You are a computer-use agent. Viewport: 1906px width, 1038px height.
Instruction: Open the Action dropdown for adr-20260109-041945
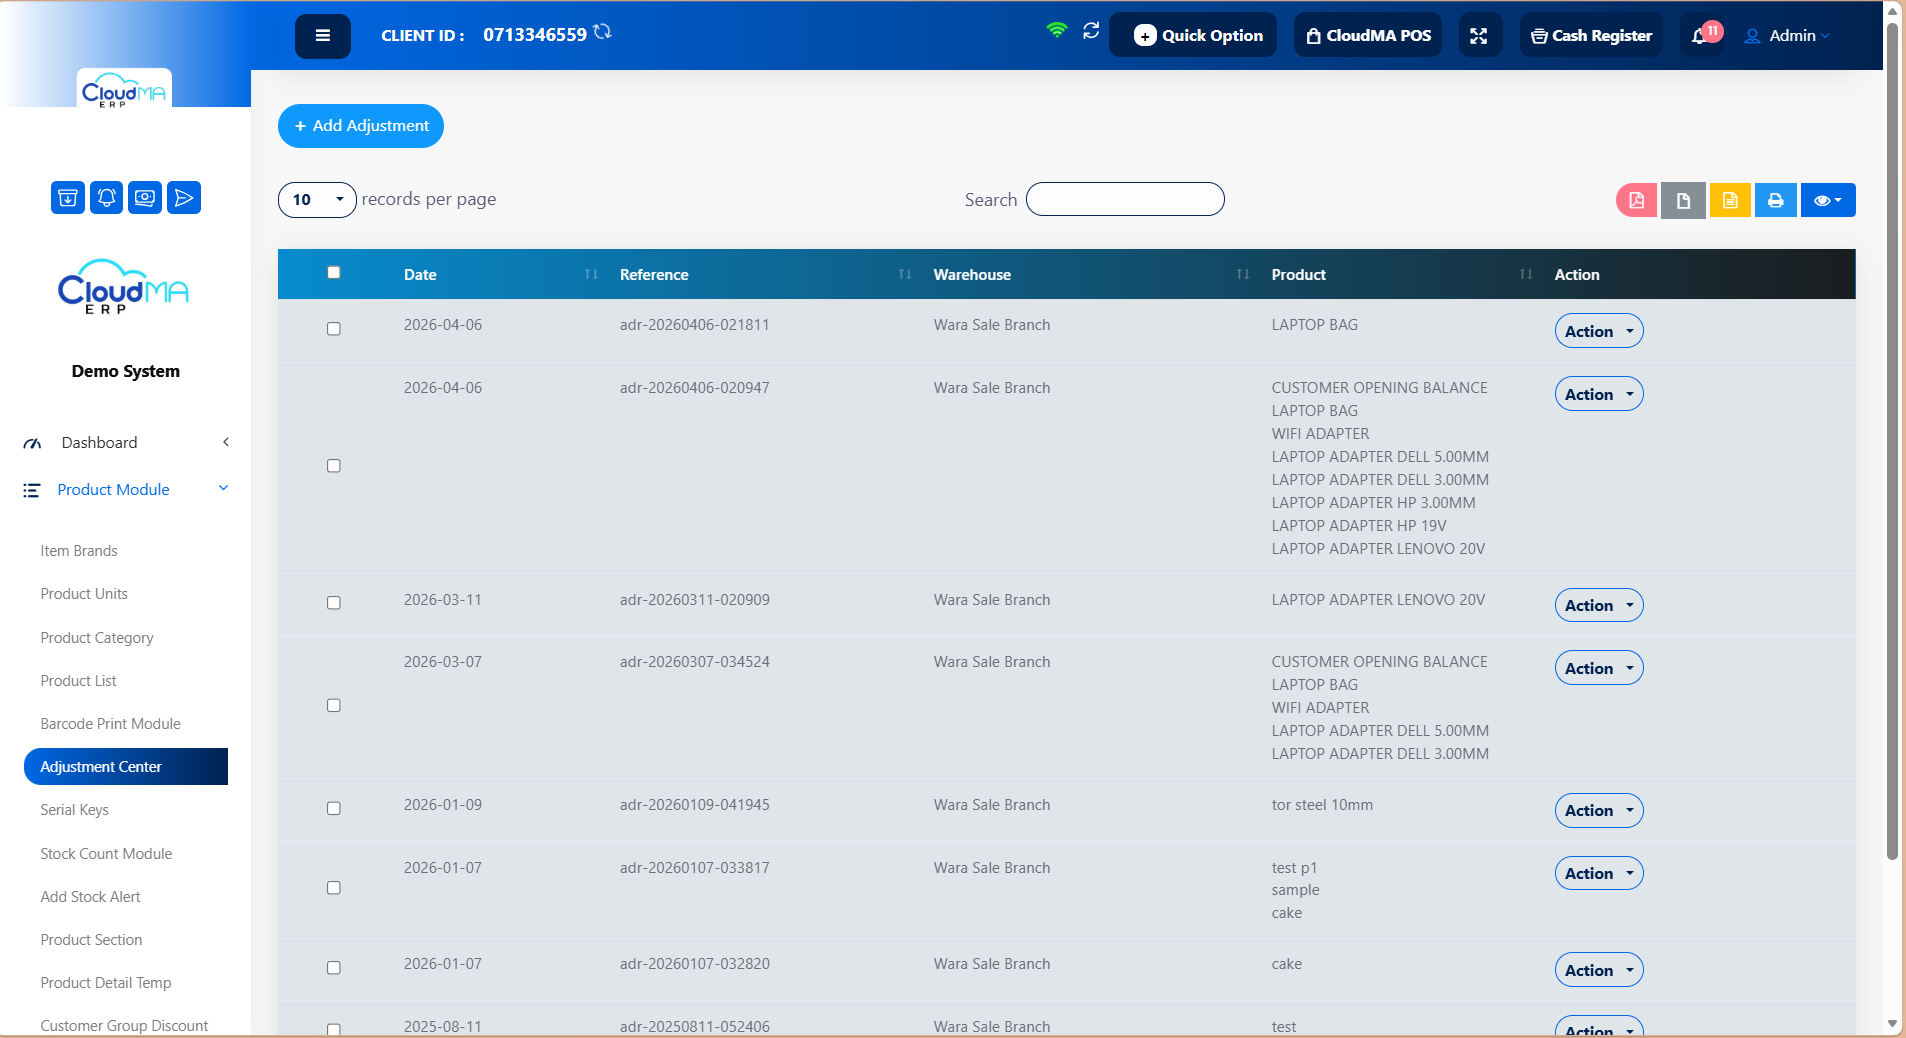(1599, 810)
